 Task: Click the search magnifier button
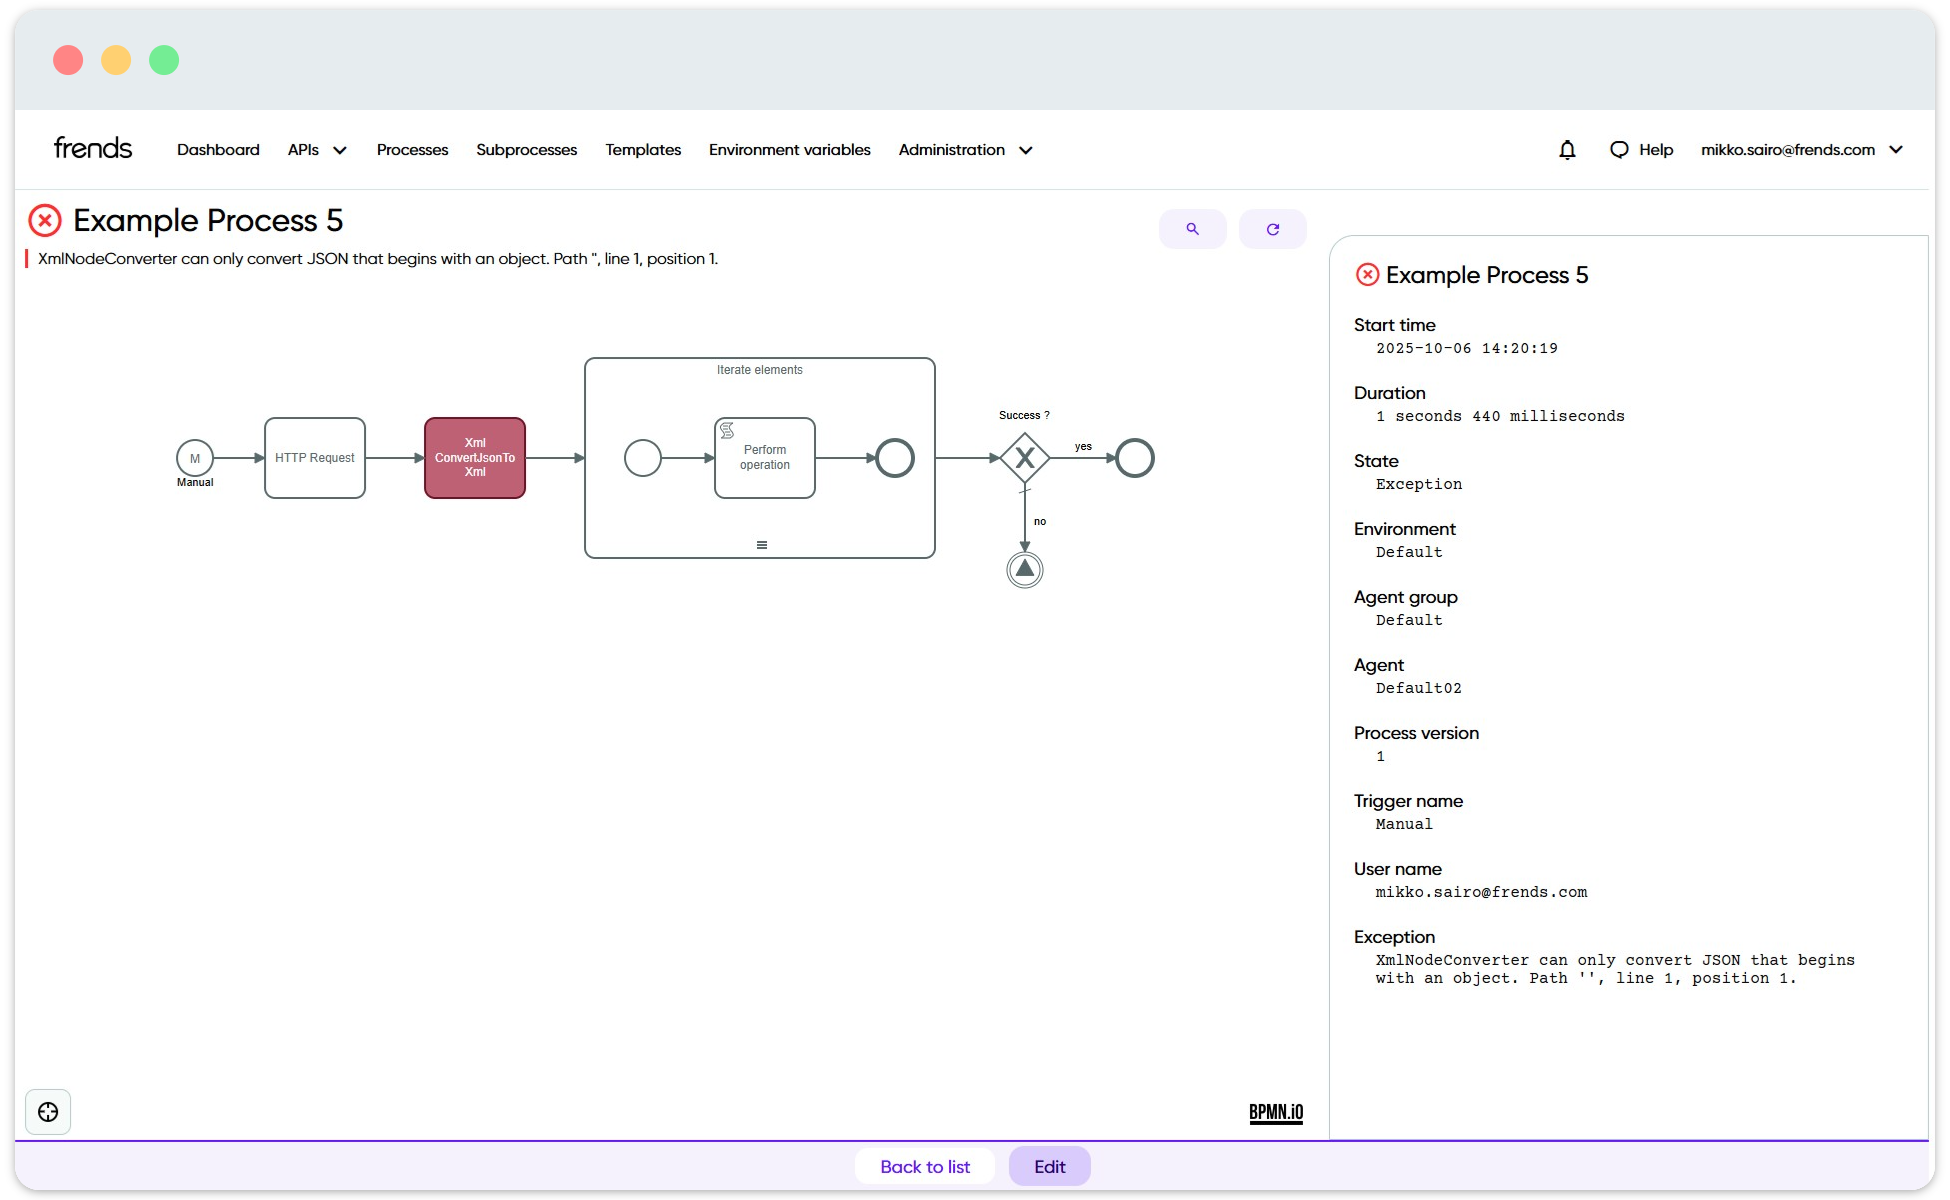(x=1192, y=229)
